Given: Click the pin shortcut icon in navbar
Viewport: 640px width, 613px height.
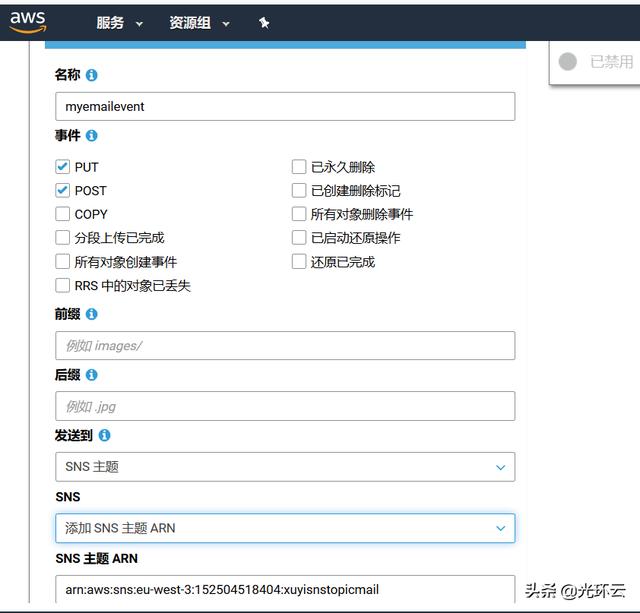Looking at the screenshot, I should click(x=264, y=23).
